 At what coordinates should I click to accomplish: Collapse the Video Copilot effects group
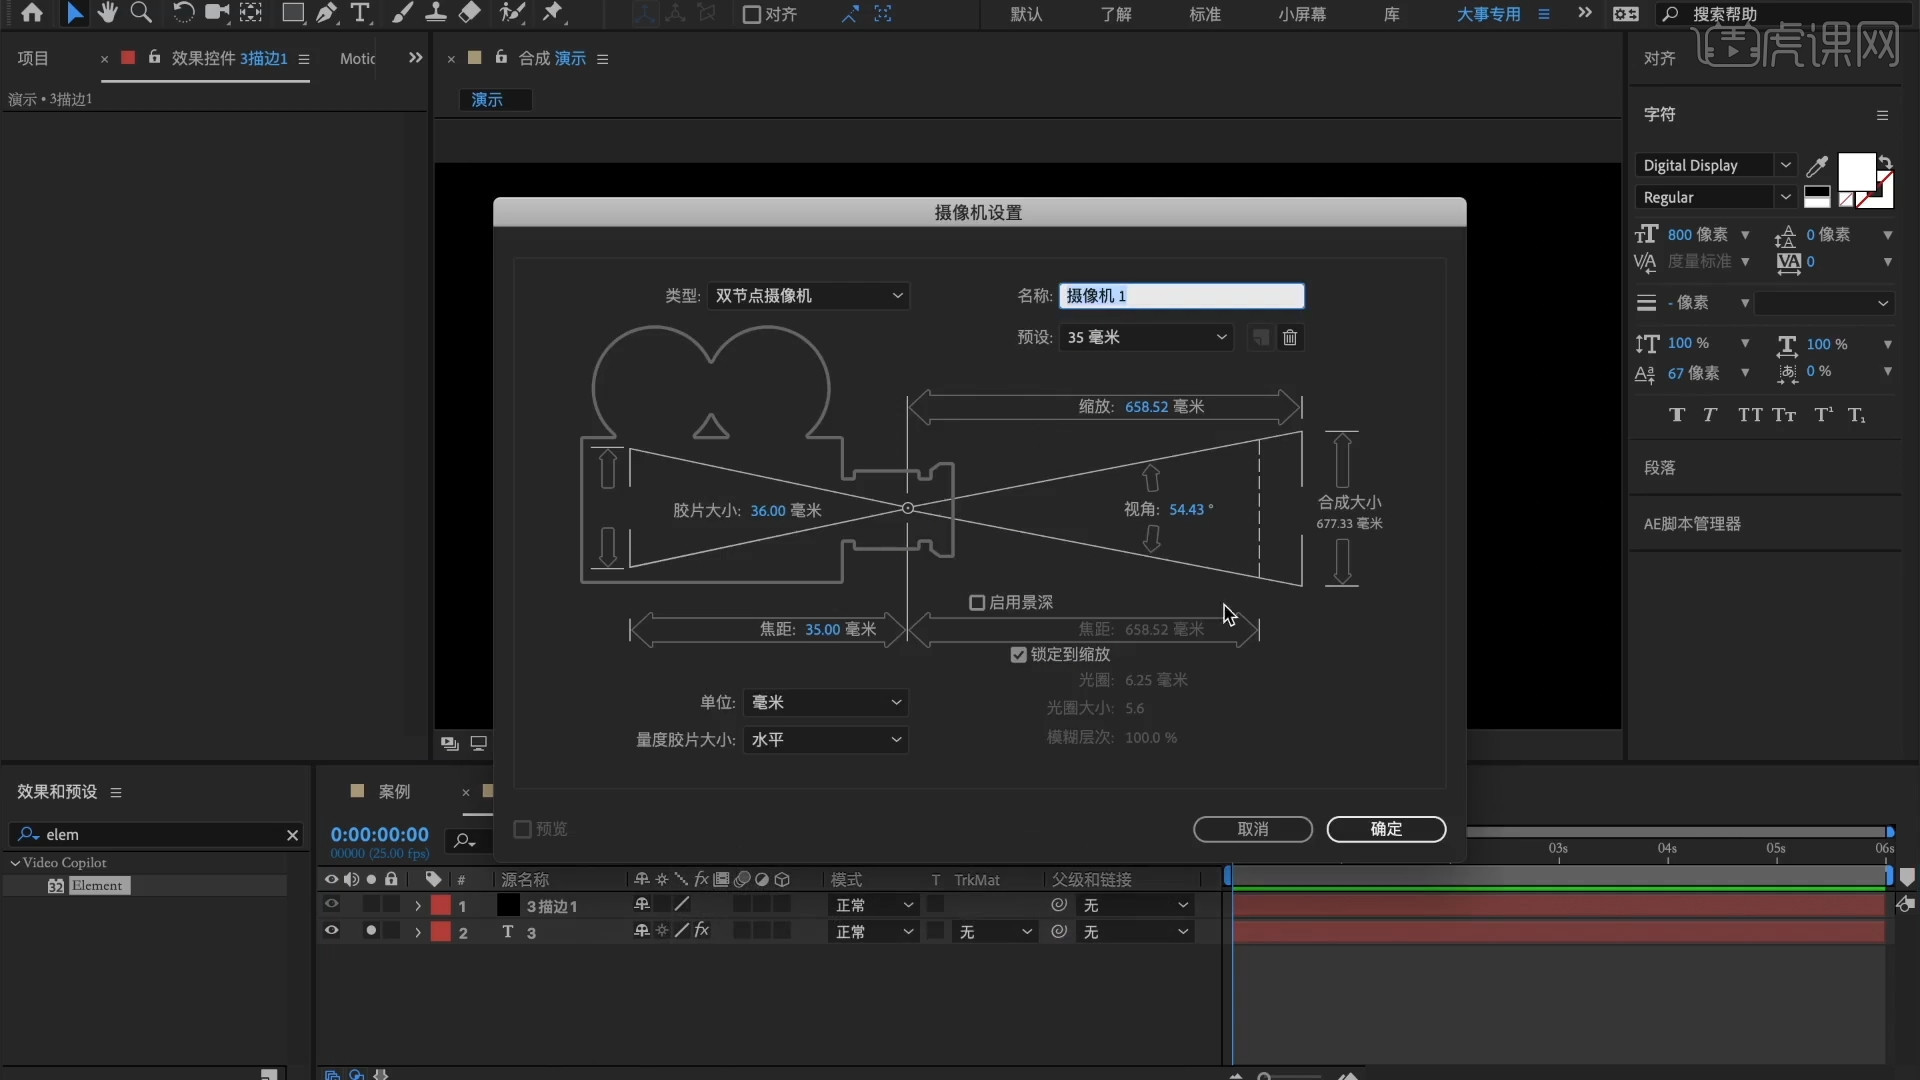(x=15, y=862)
